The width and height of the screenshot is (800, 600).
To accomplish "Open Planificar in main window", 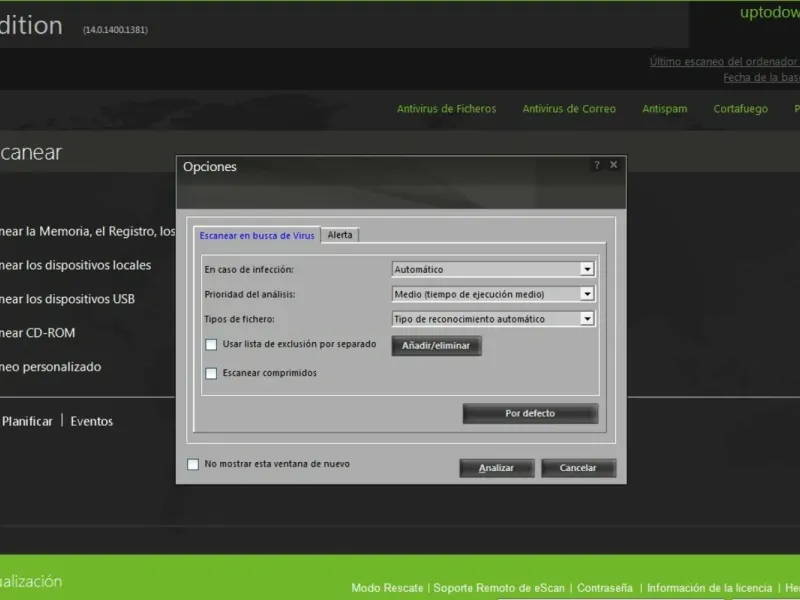I will coord(27,421).
